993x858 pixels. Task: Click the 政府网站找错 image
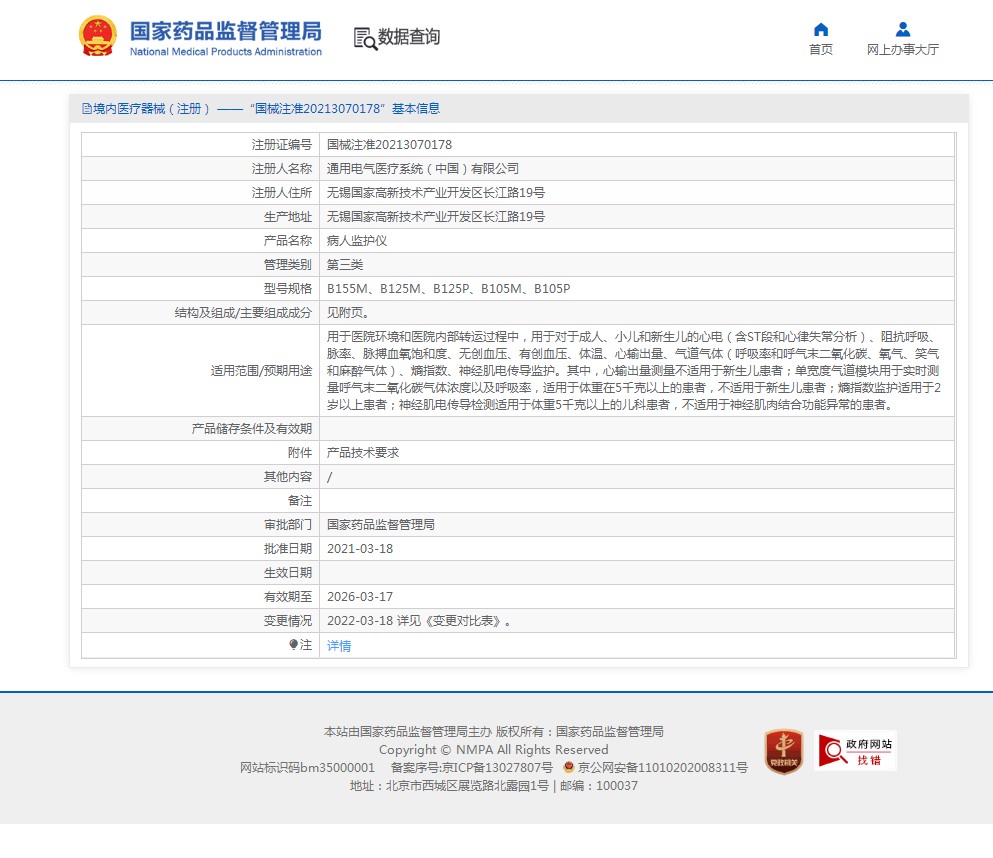[x=856, y=751]
